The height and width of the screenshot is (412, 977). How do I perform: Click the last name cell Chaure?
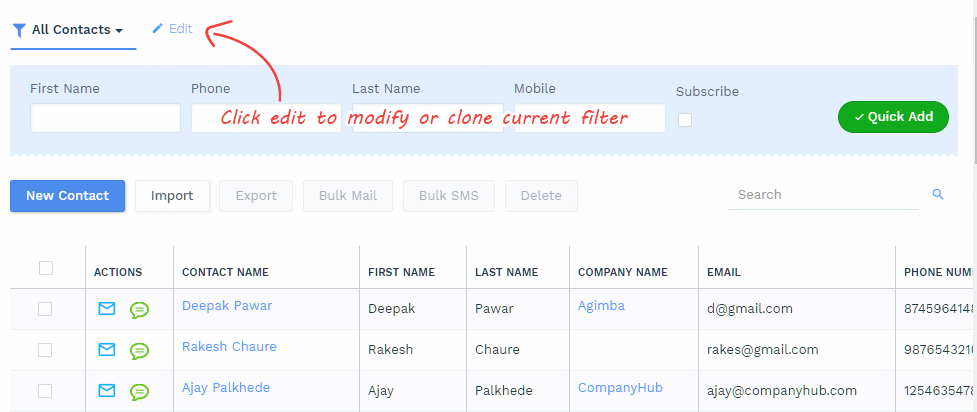click(497, 350)
